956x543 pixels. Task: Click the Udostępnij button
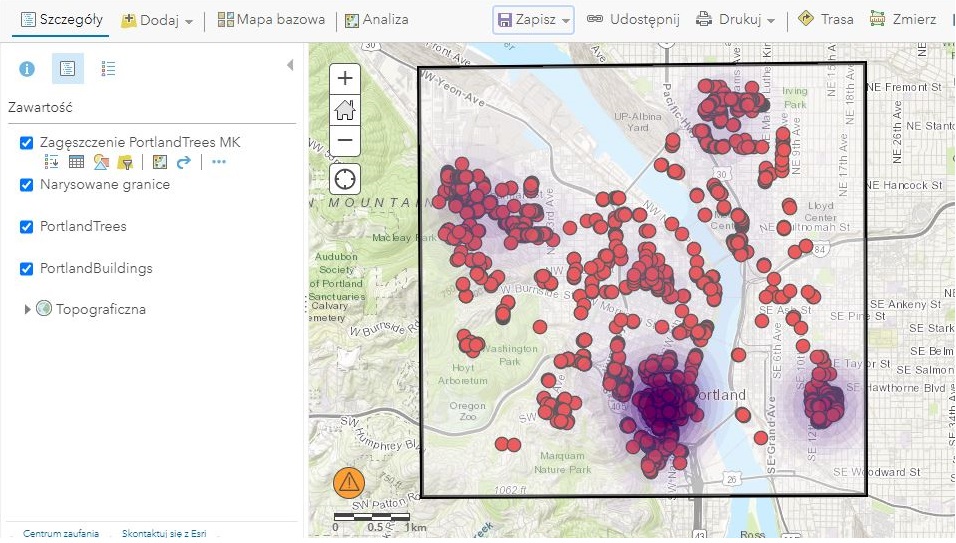click(x=632, y=20)
